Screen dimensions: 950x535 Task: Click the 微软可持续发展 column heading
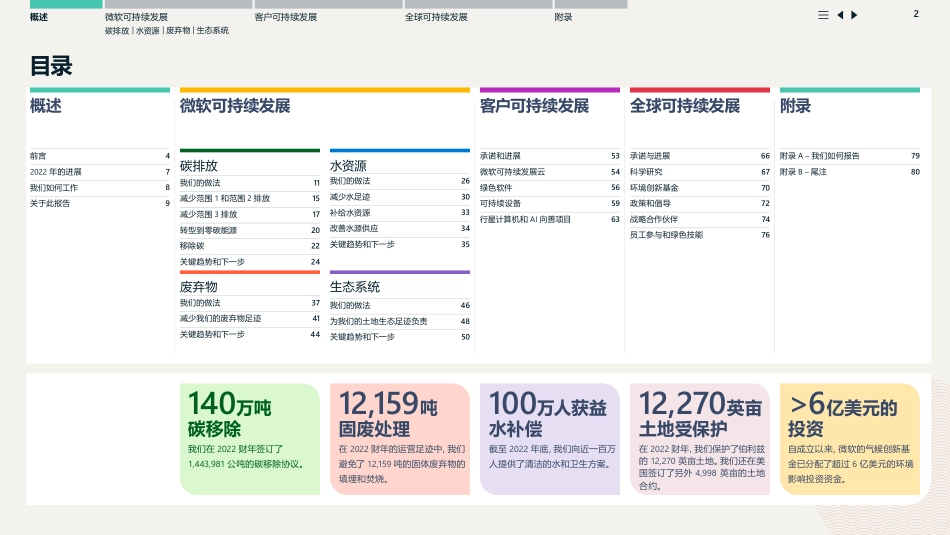[235, 106]
